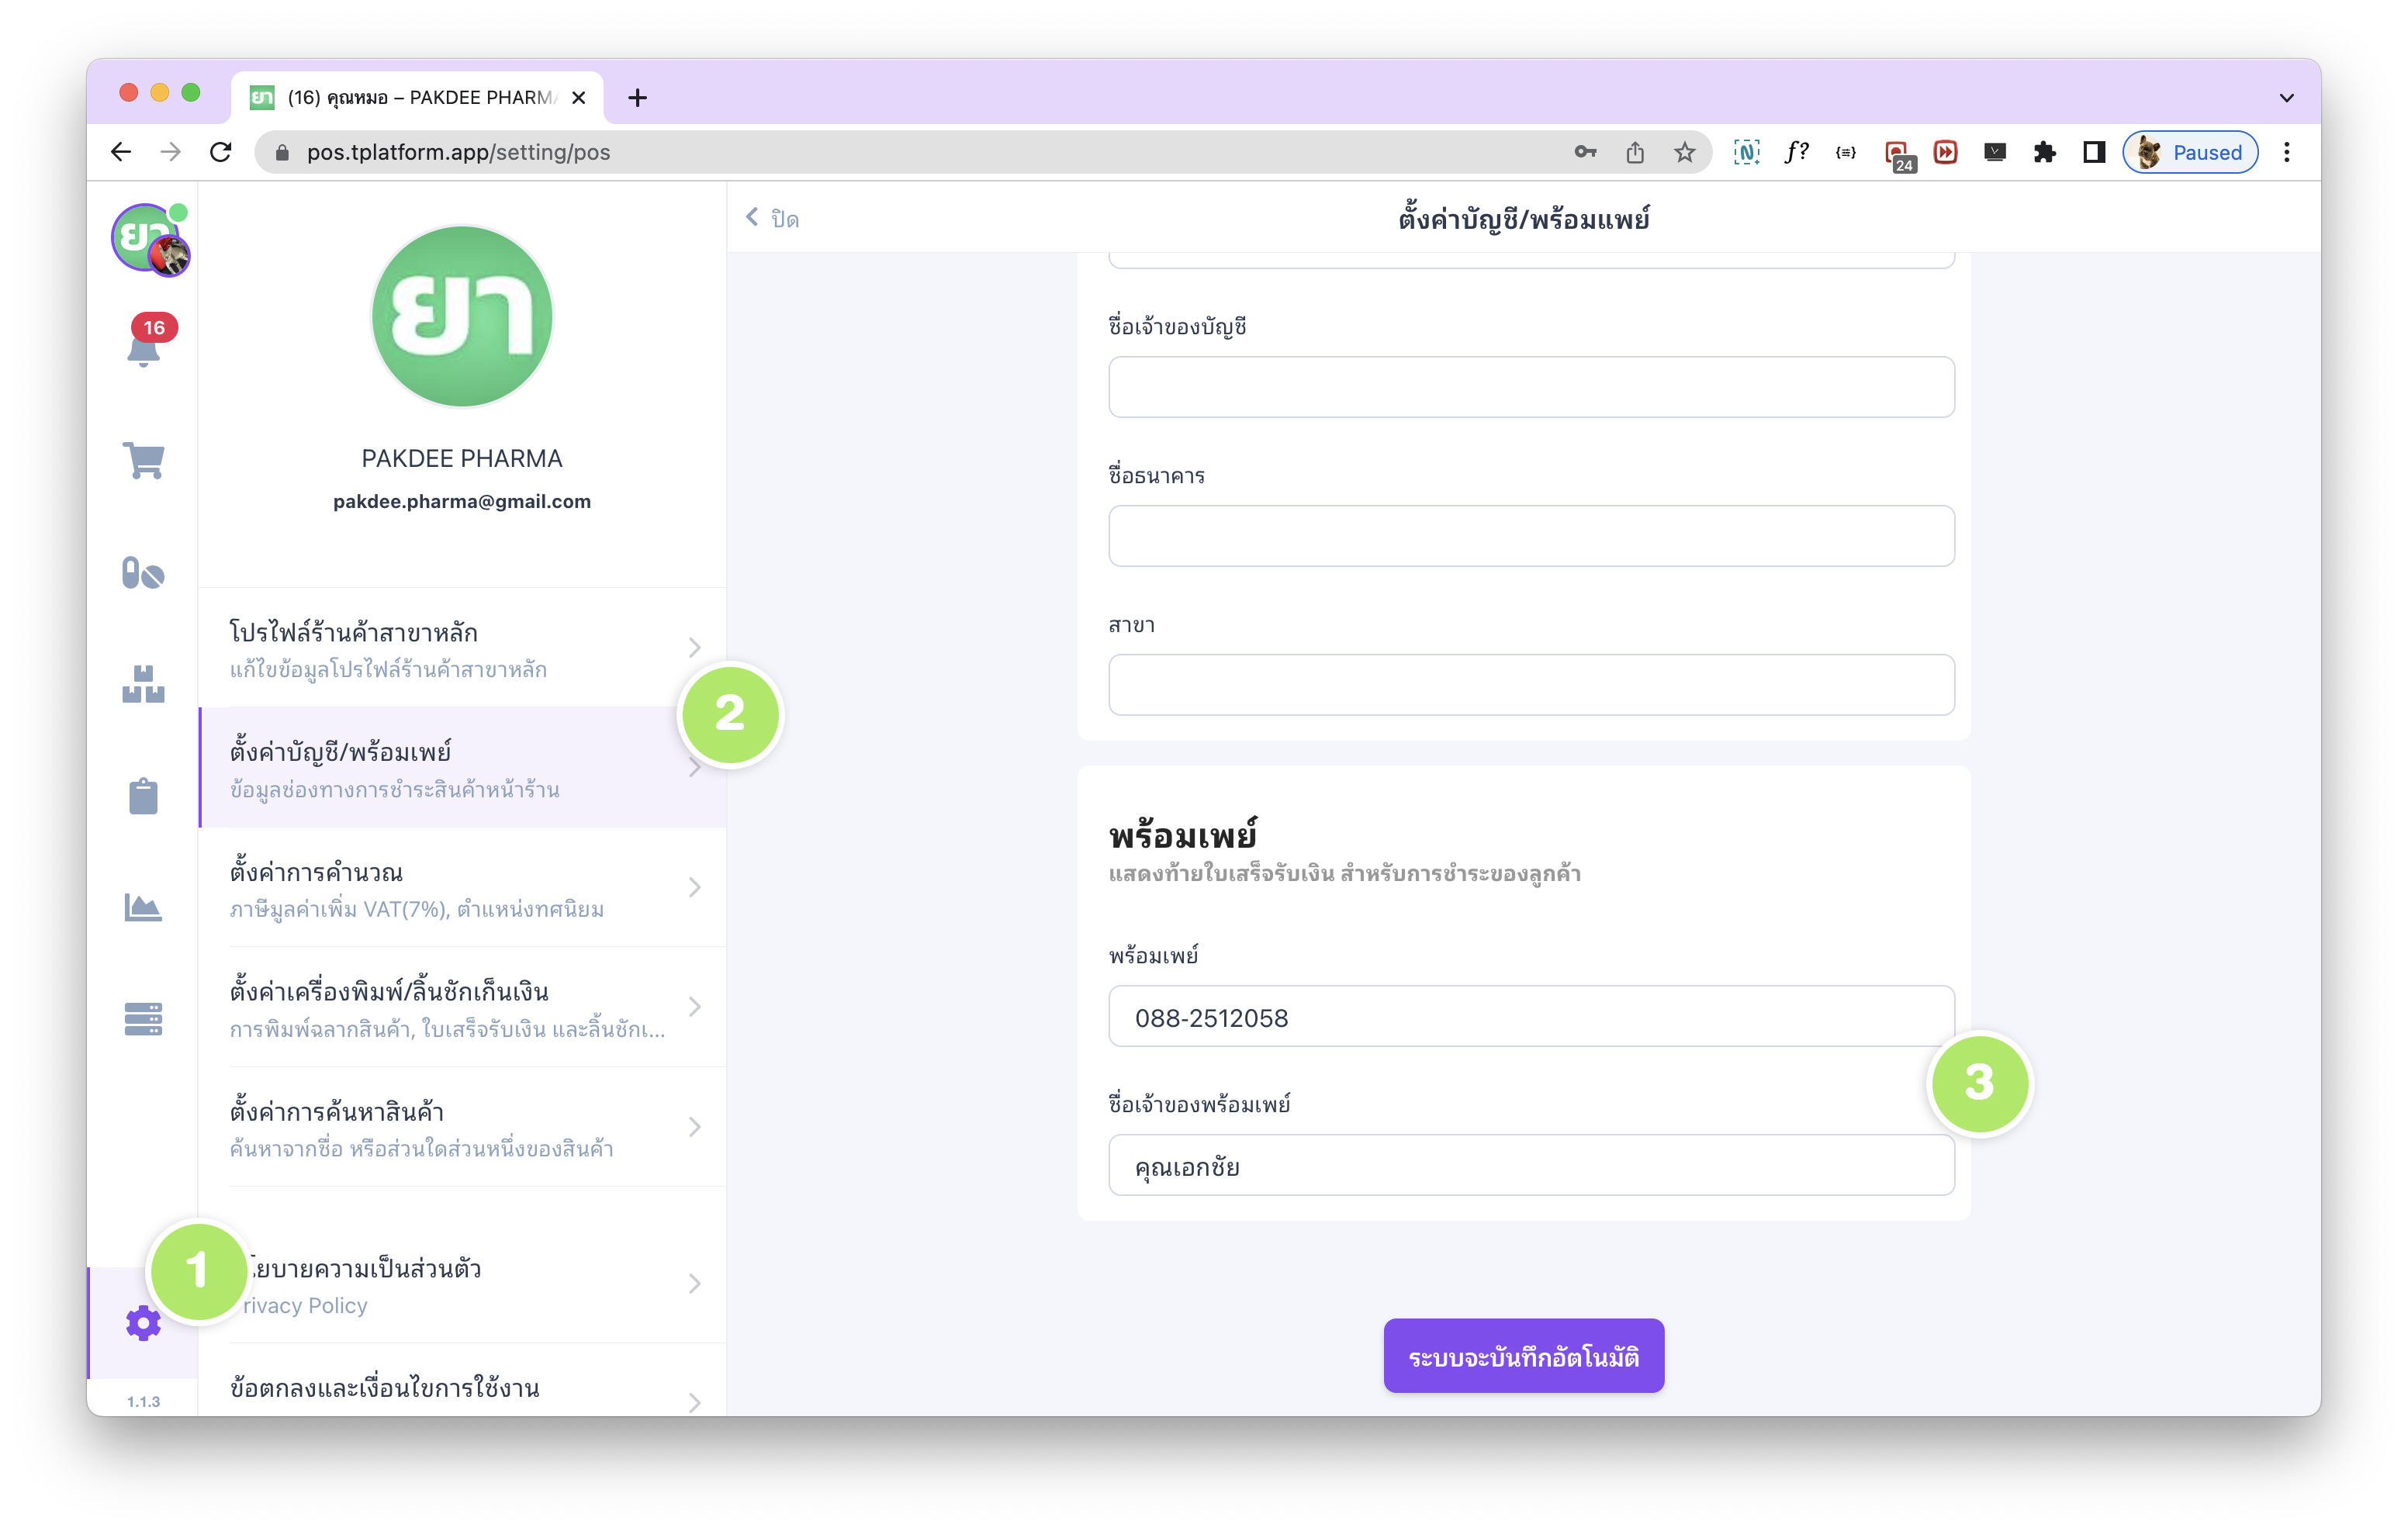Expand ตั้งค่าเครื่องพิมพ์/ลิ้นชักเก็บเงิน row
The width and height of the screenshot is (2408, 1531).
click(x=463, y=1008)
